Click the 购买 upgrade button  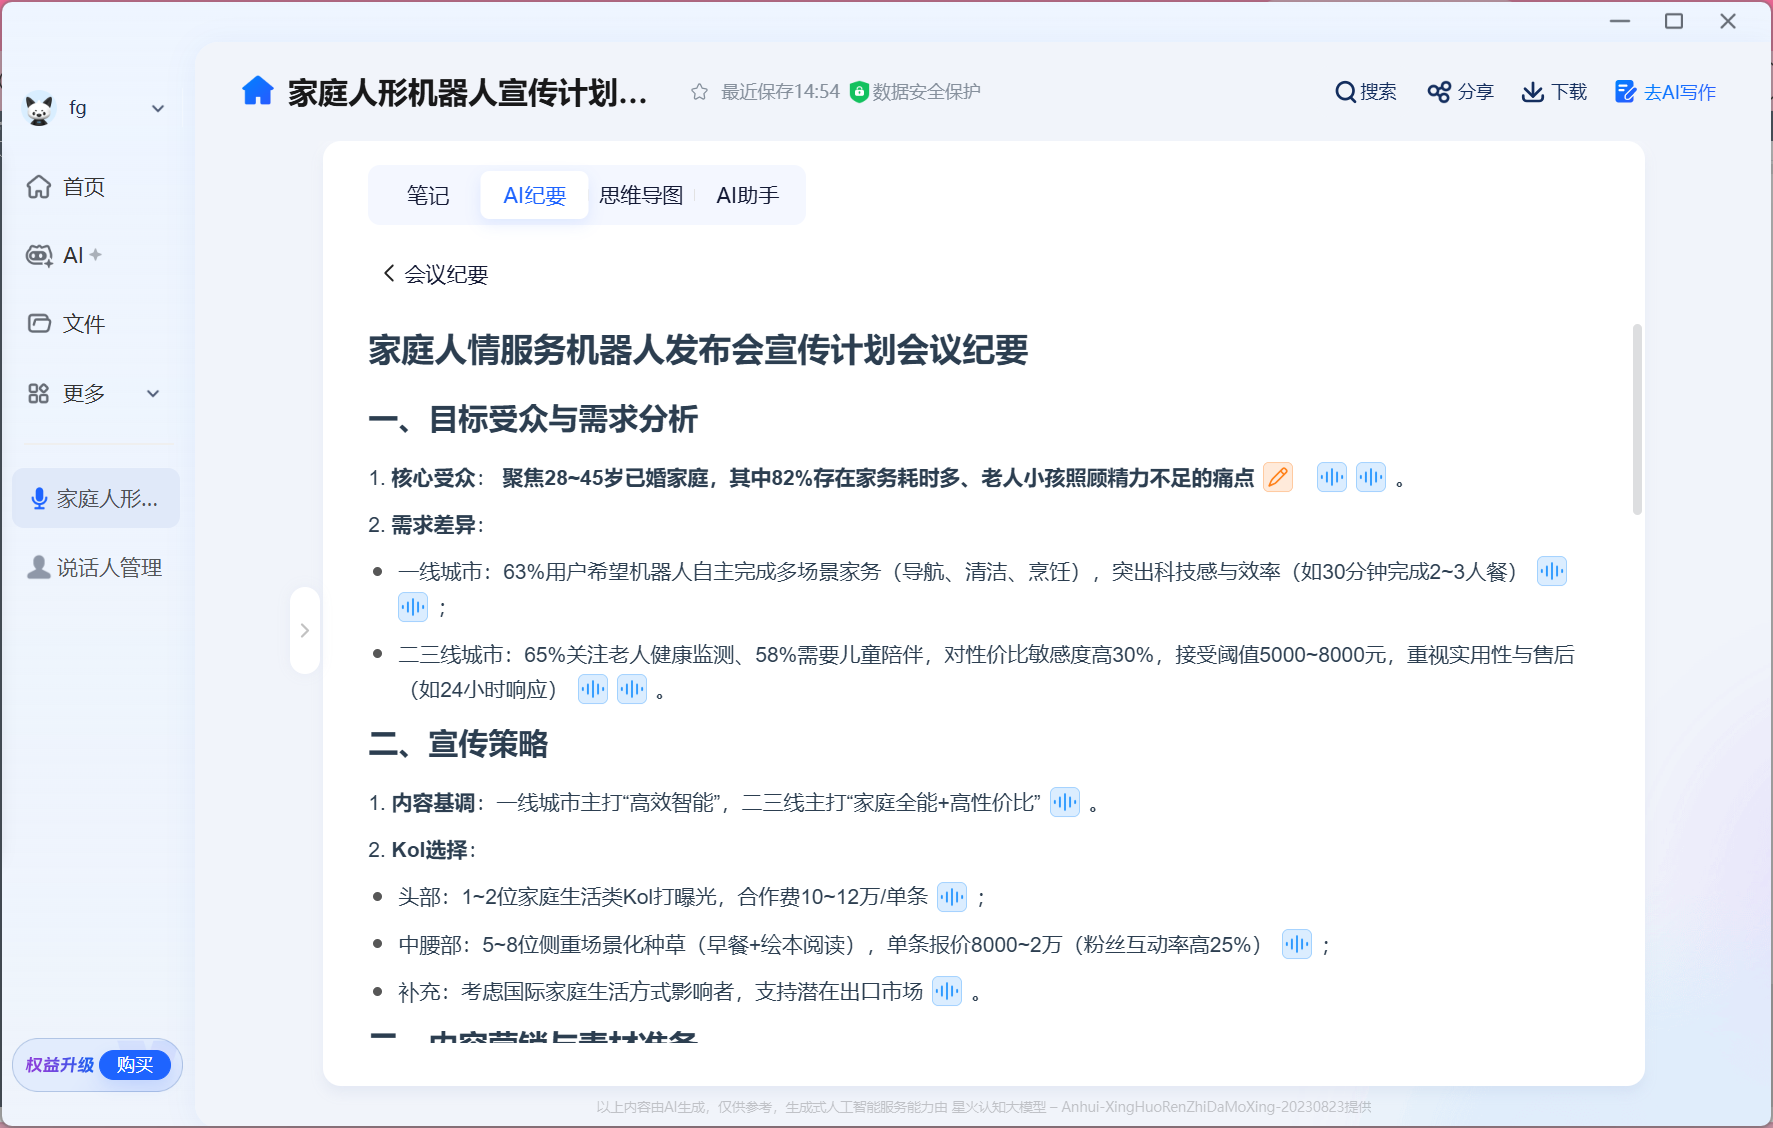point(135,1065)
